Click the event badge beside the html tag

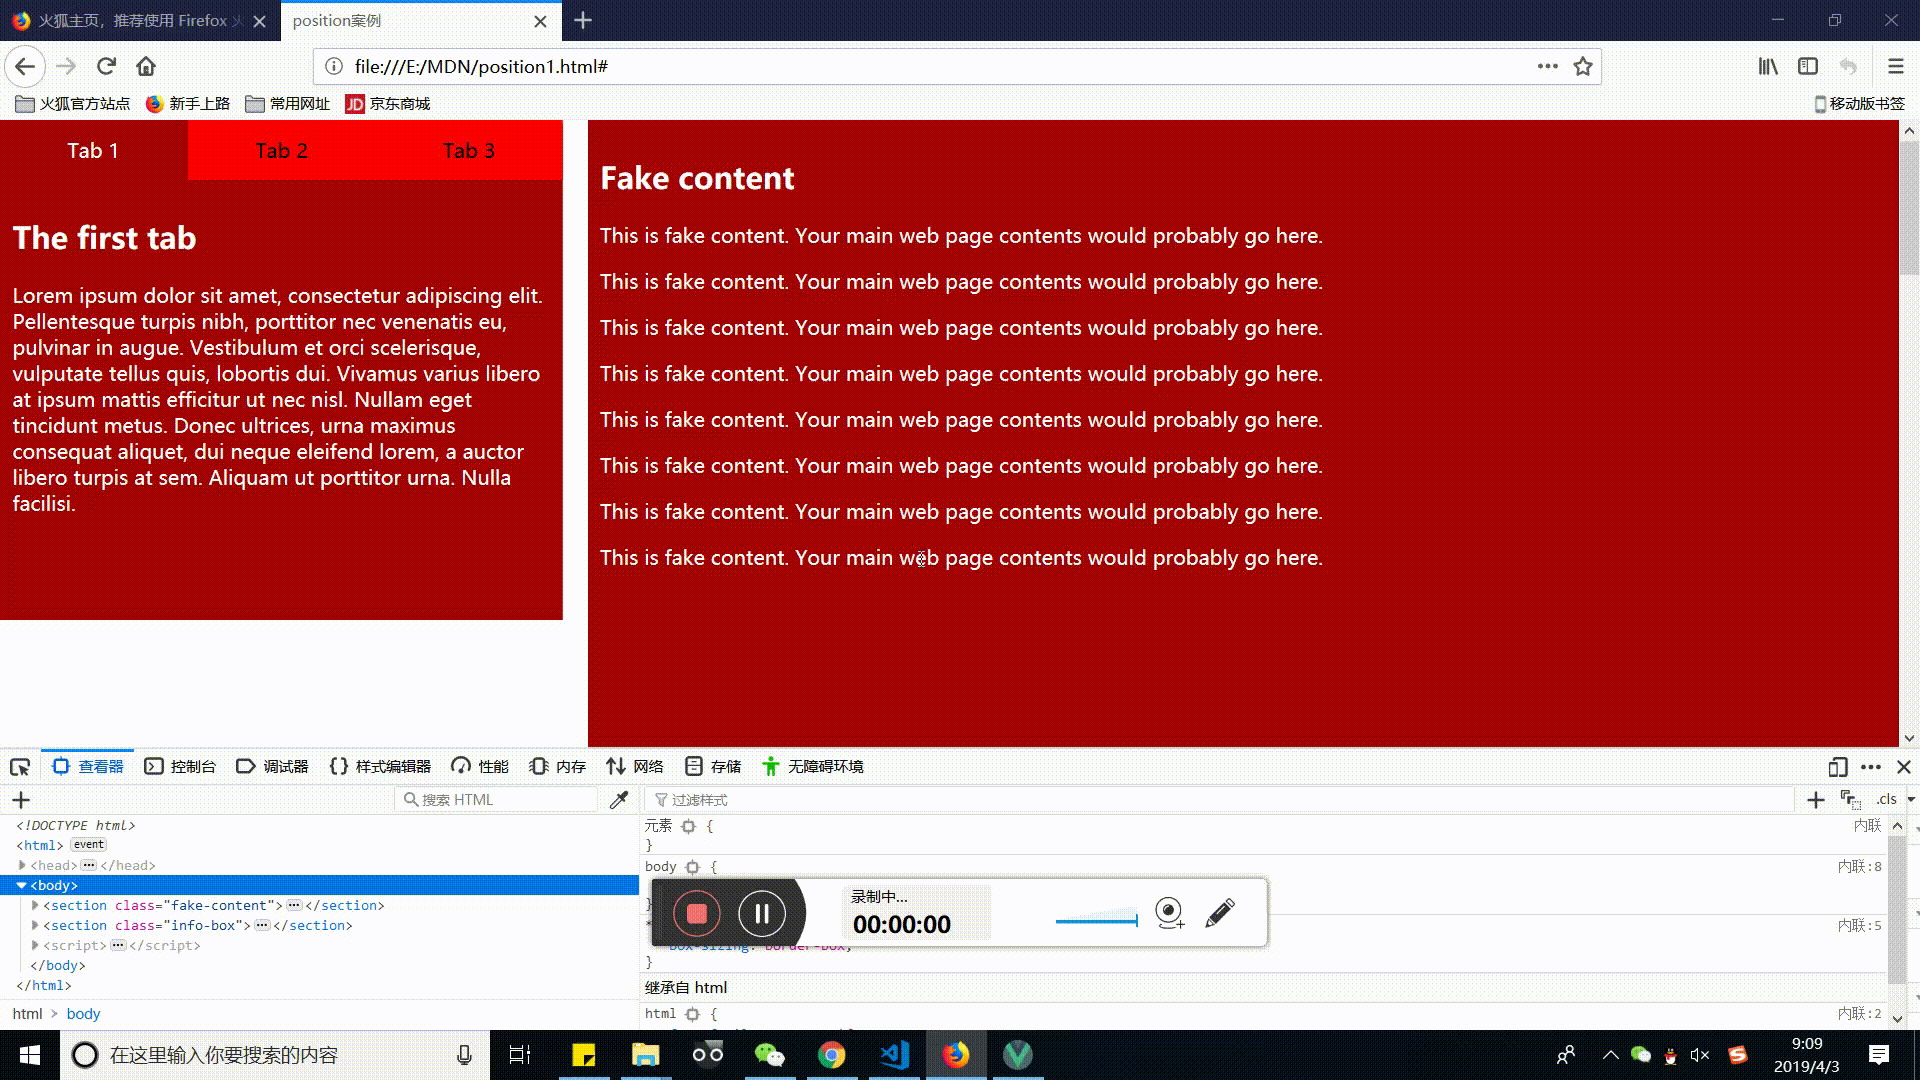(x=88, y=845)
